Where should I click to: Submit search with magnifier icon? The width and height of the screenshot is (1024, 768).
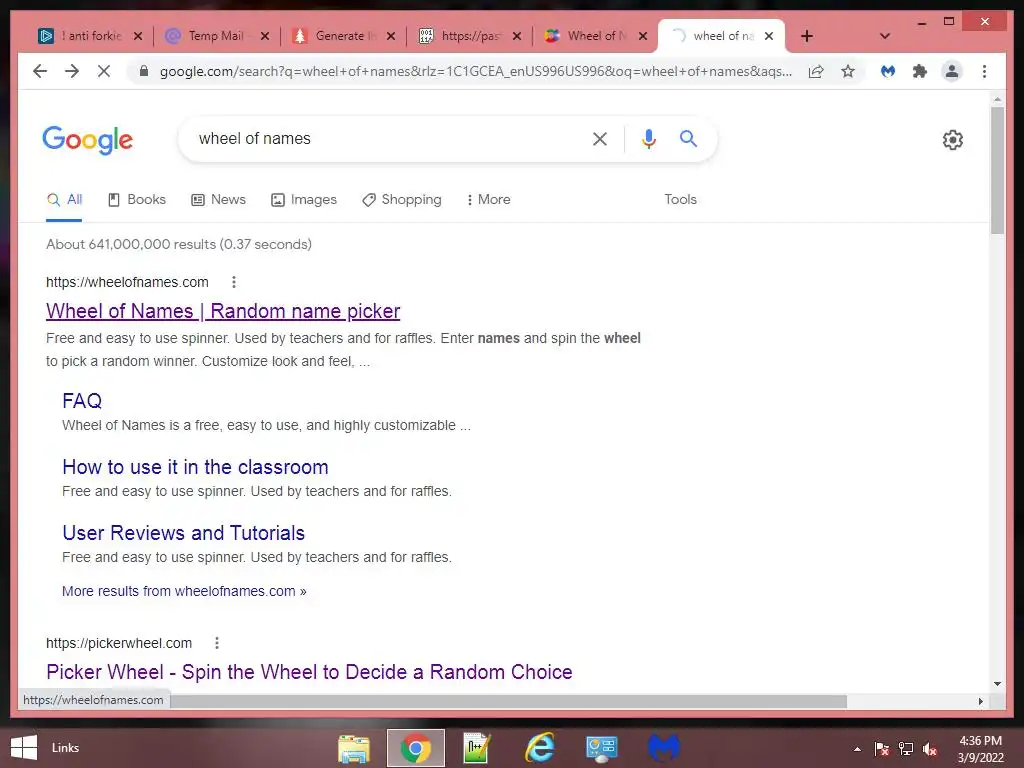tap(688, 138)
